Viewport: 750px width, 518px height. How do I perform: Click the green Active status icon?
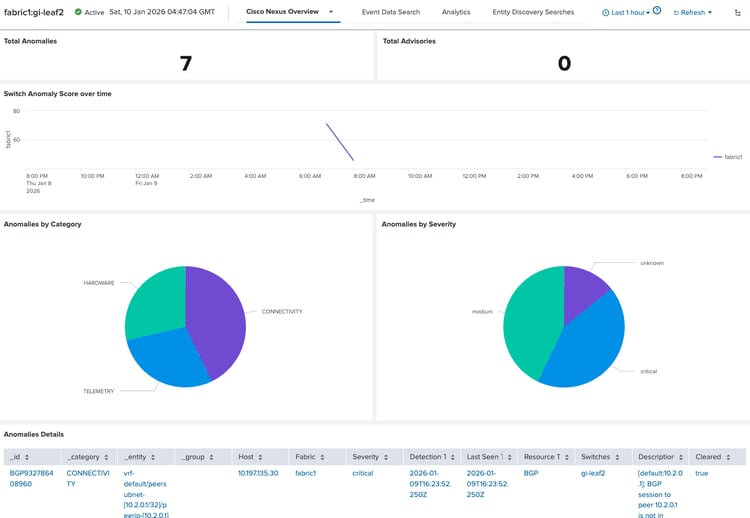78,13
